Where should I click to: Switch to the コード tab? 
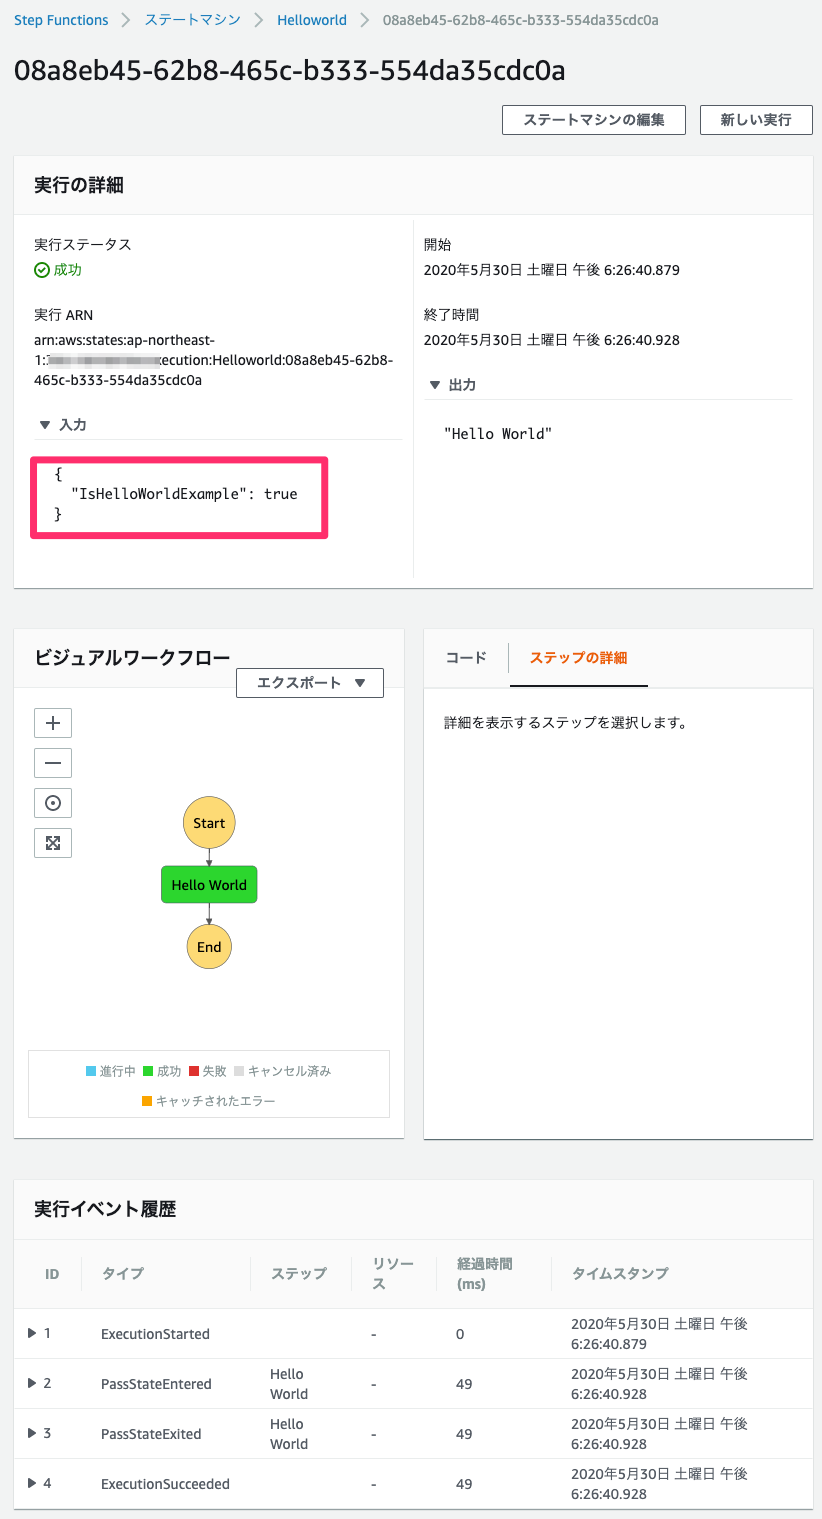coord(466,658)
